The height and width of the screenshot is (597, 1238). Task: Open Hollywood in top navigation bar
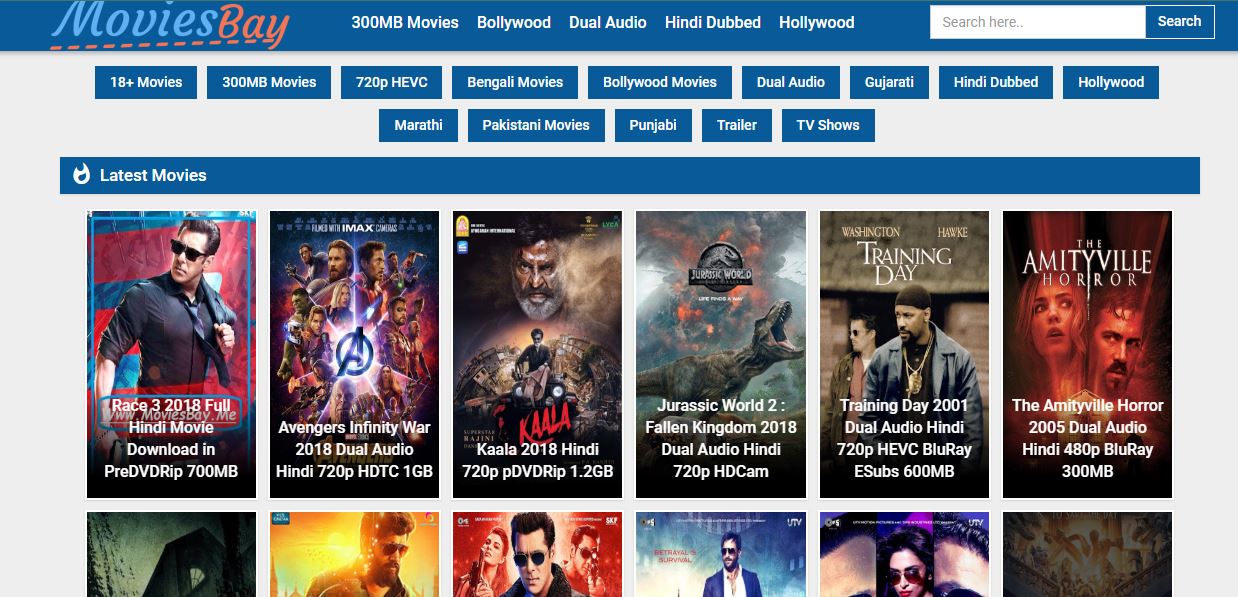pyautogui.click(x=817, y=22)
